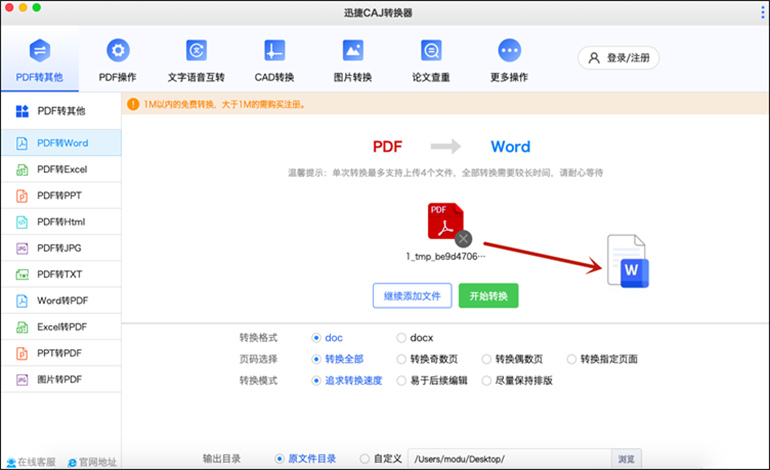Click the PDF转Word sidebar file icon
770x470 pixels.
pos(22,143)
